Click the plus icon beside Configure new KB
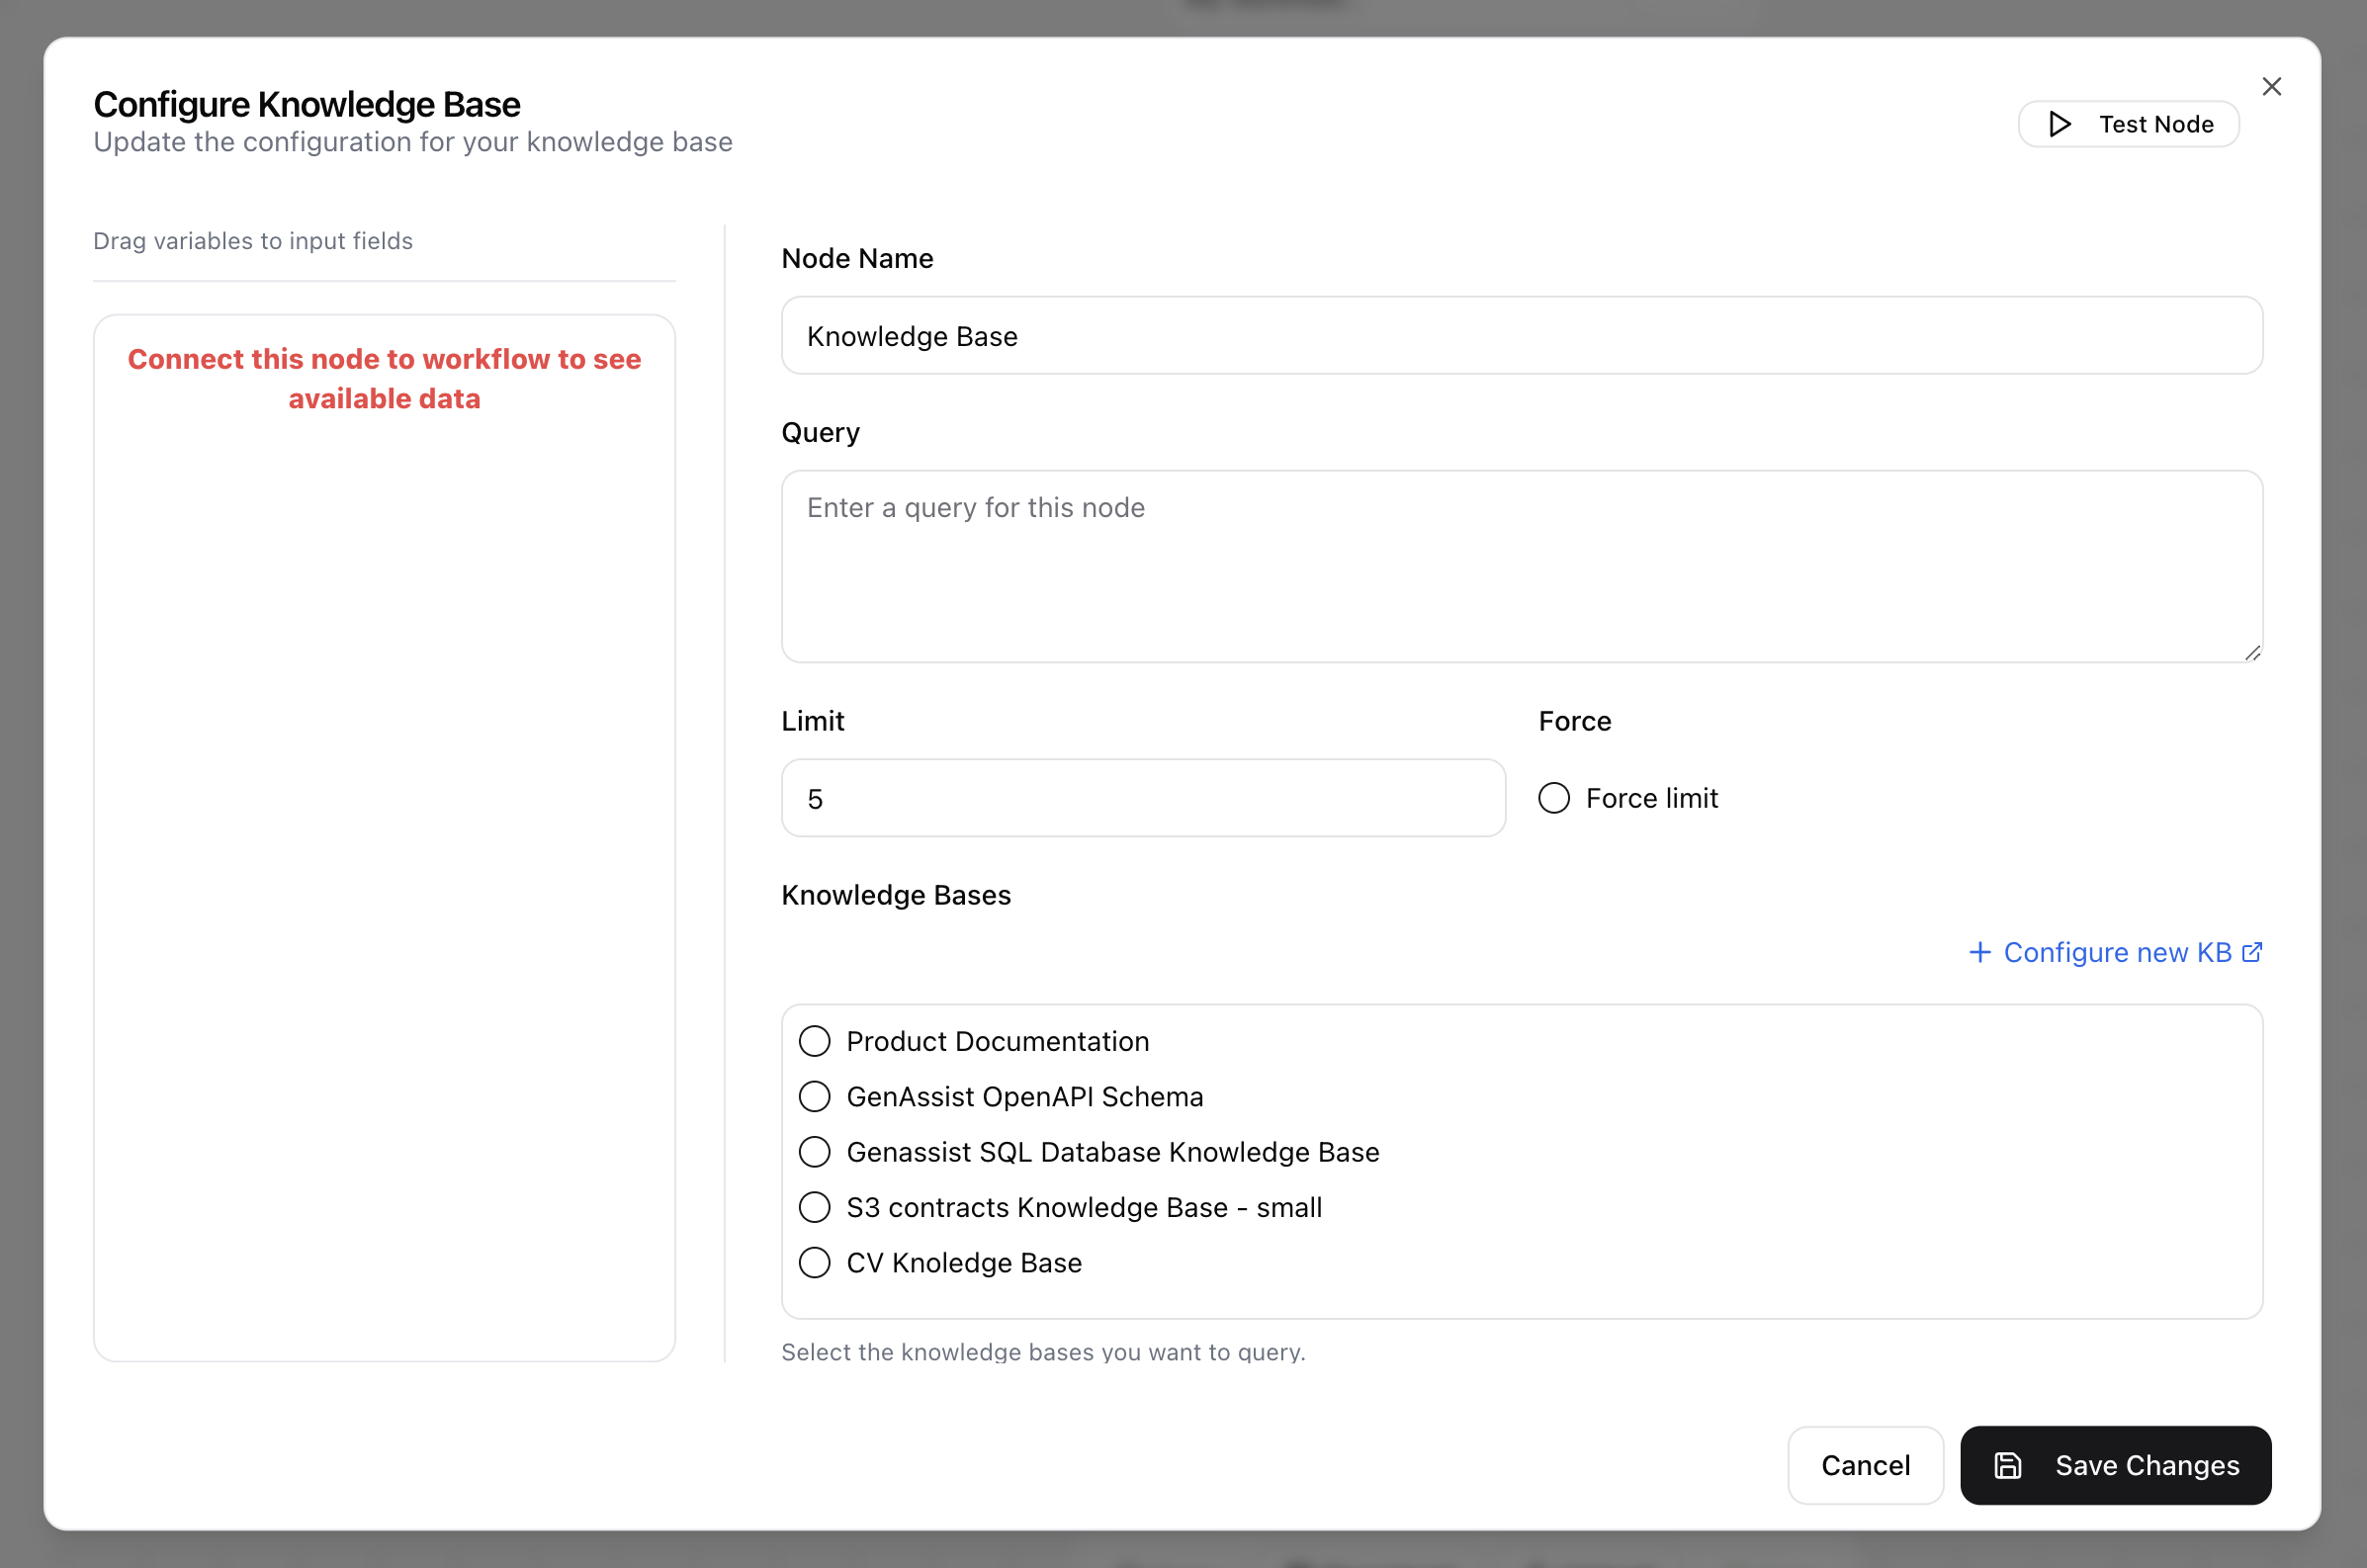Screen dimensions: 2367x1568 [x=1979, y=952]
